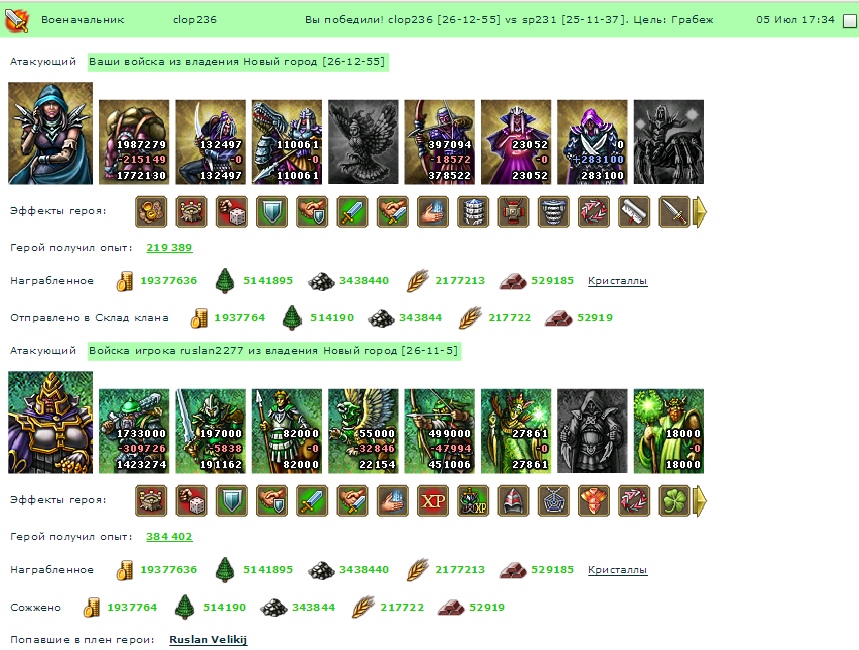Viewport: 859px width, 650px height.
Task: Select the golden-helmet knight hero portrait
Action: [x=50, y=422]
